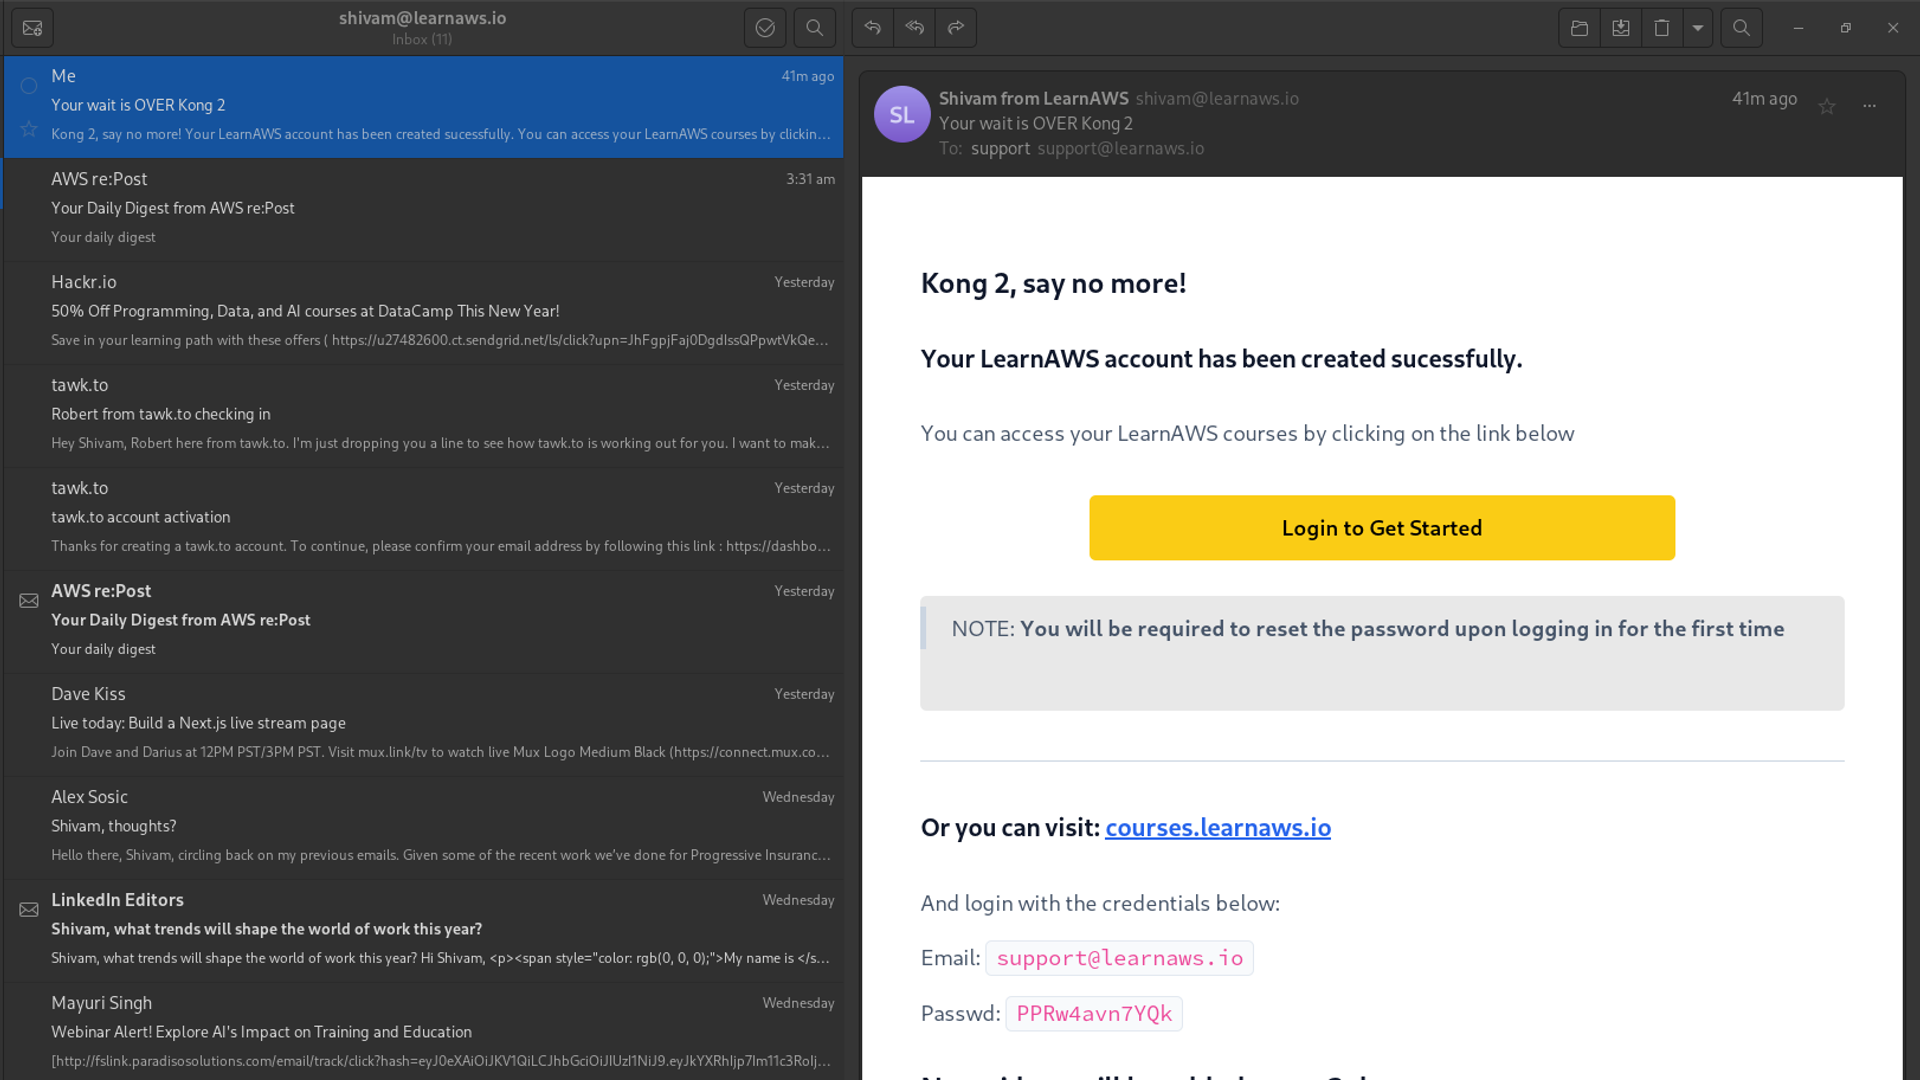The width and height of the screenshot is (1920, 1080).
Task: Open the Hackr.io DataCamp offer email
Action: click(424, 311)
